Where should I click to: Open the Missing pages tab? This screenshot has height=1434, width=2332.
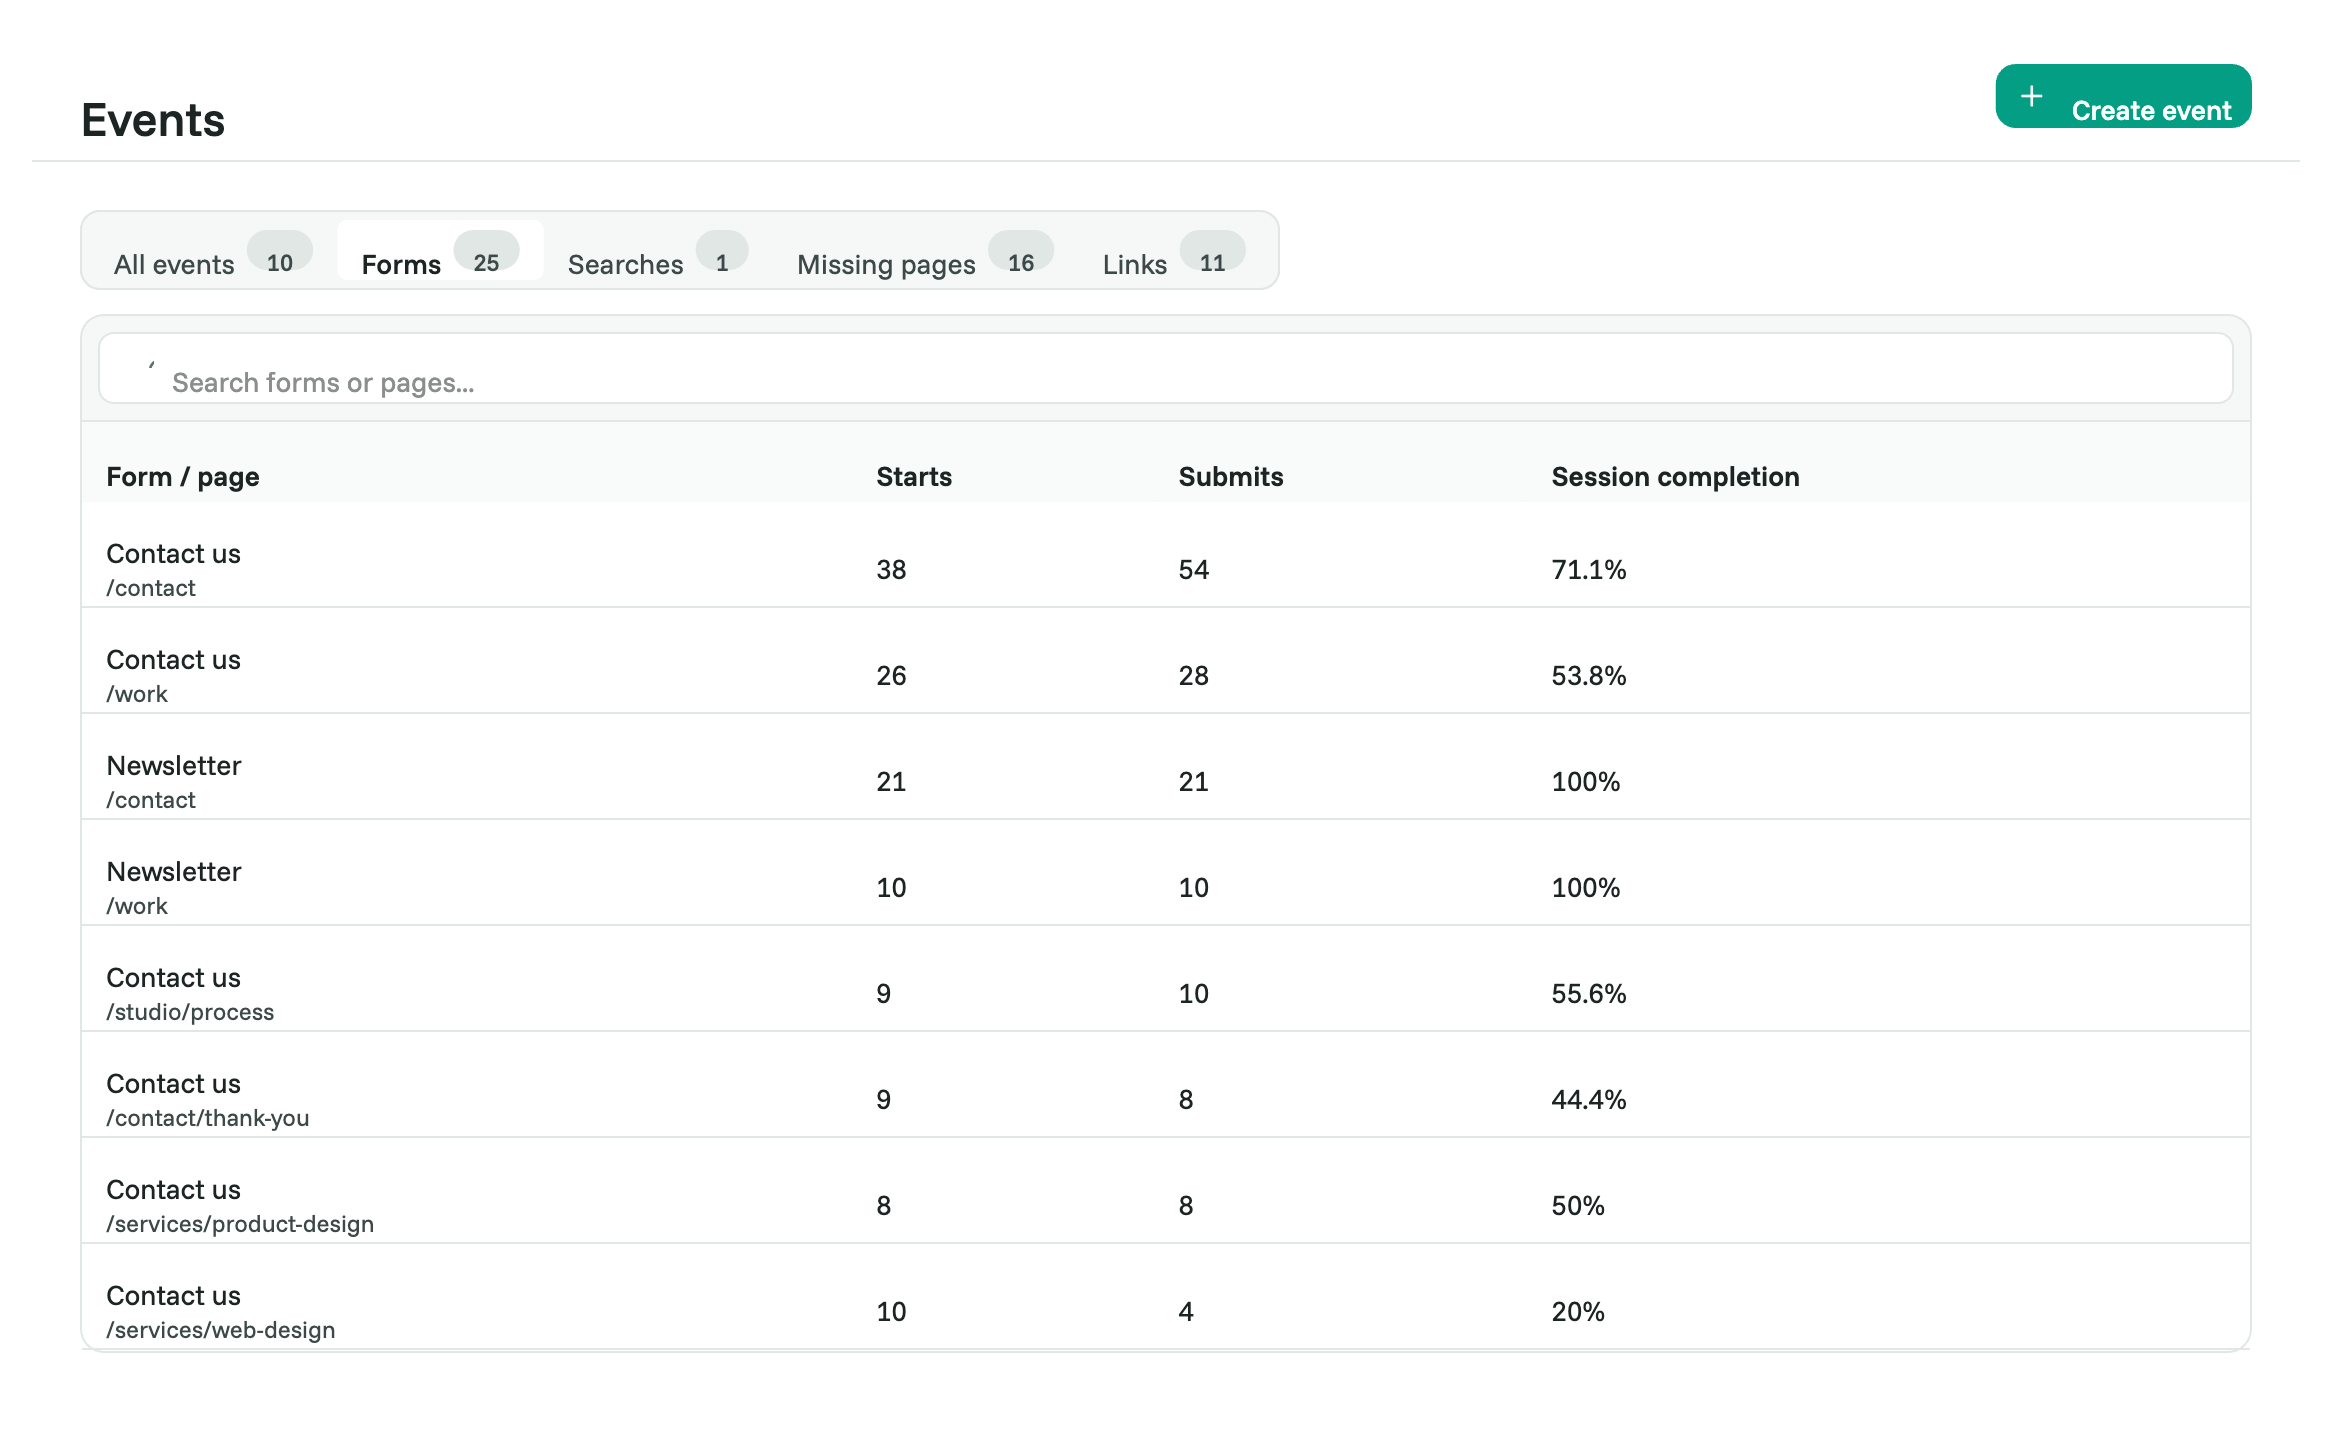925,251
